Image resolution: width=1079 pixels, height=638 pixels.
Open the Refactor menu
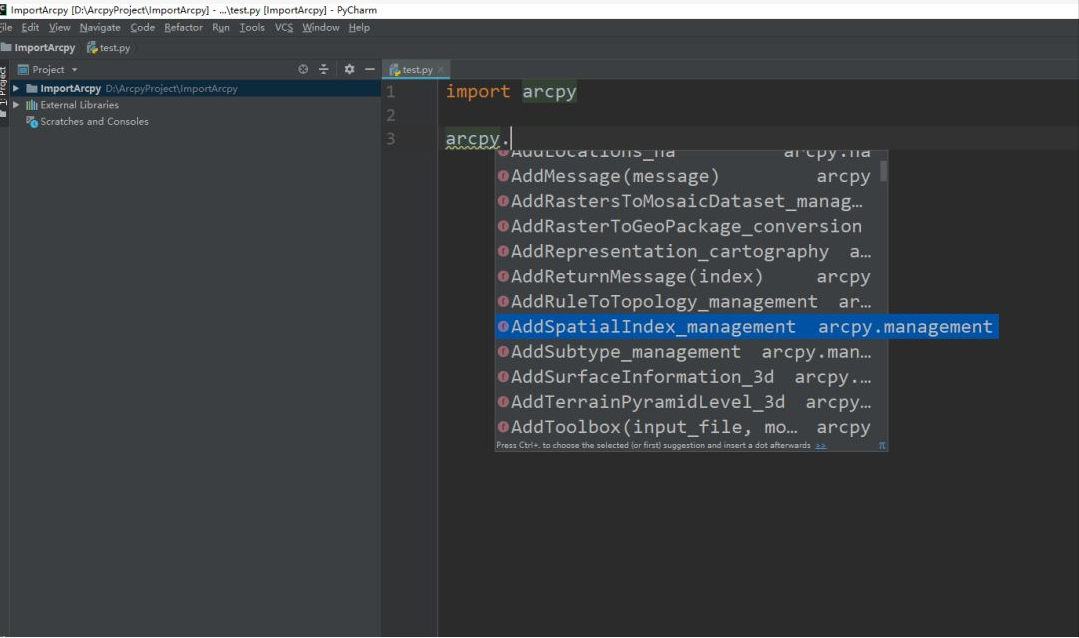click(x=183, y=28)
